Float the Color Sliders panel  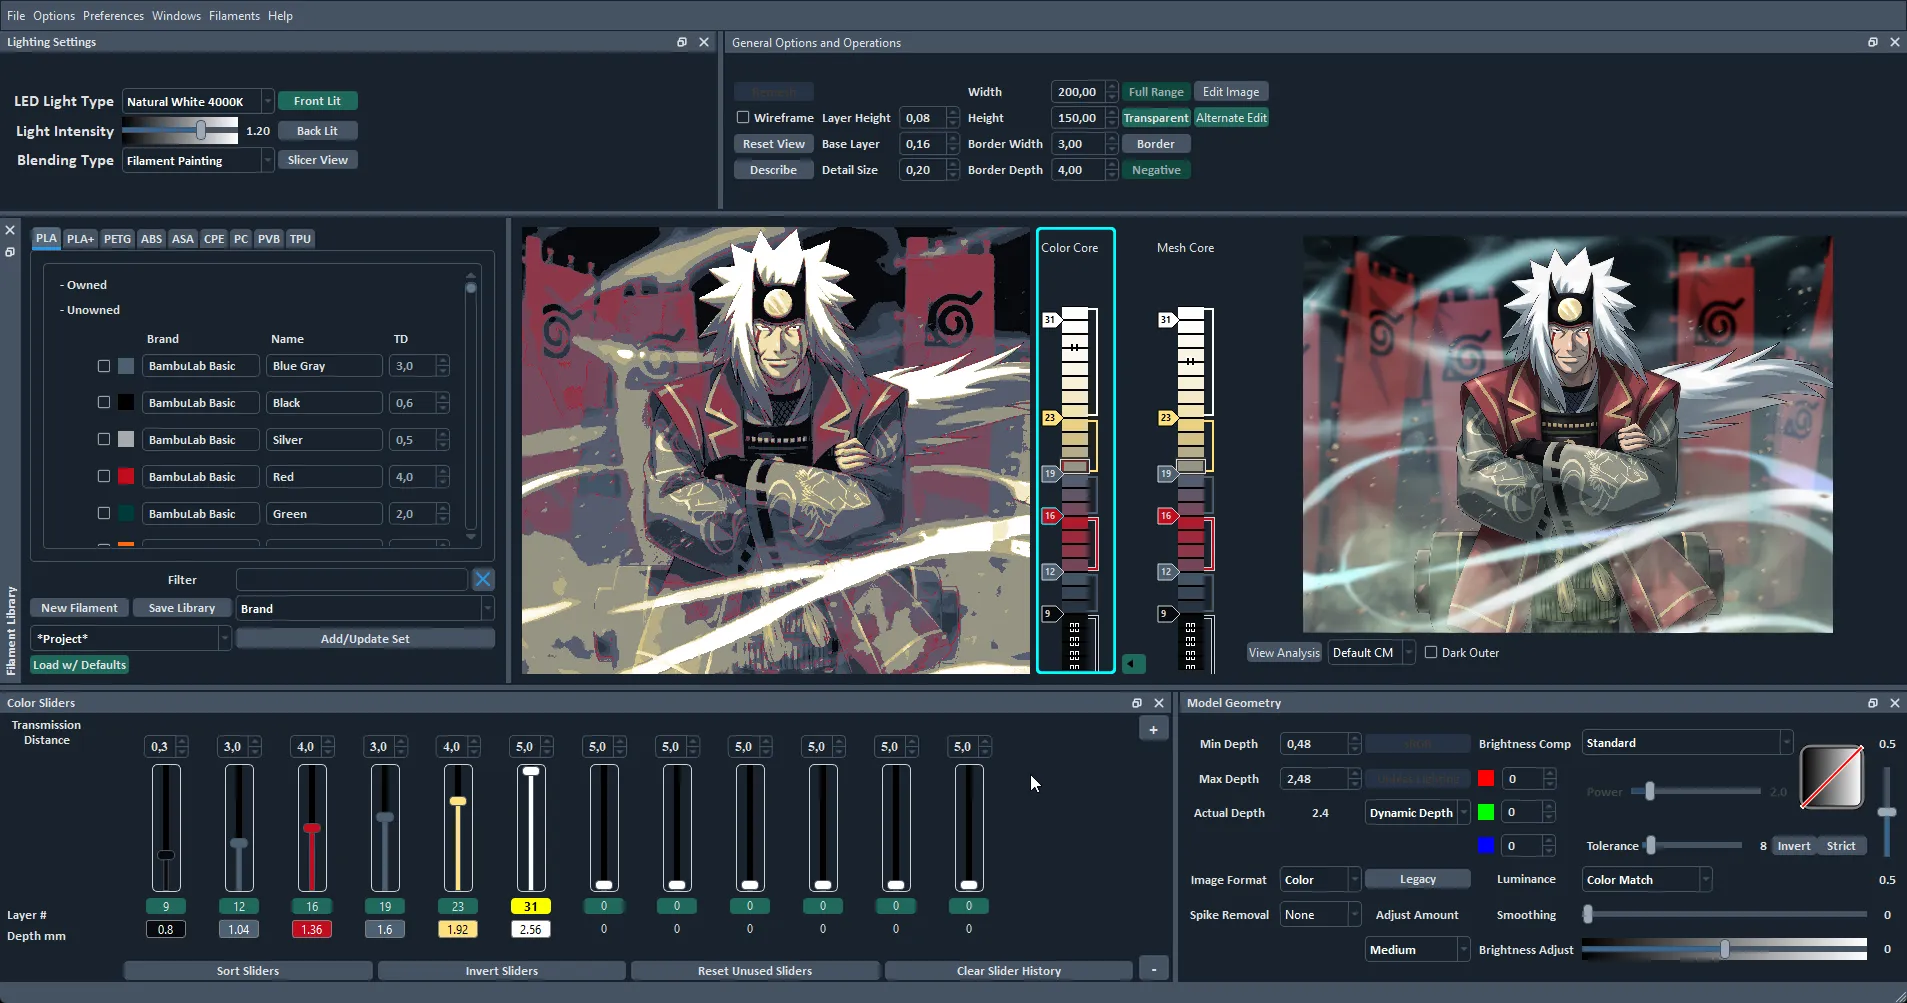(1137, 703)
